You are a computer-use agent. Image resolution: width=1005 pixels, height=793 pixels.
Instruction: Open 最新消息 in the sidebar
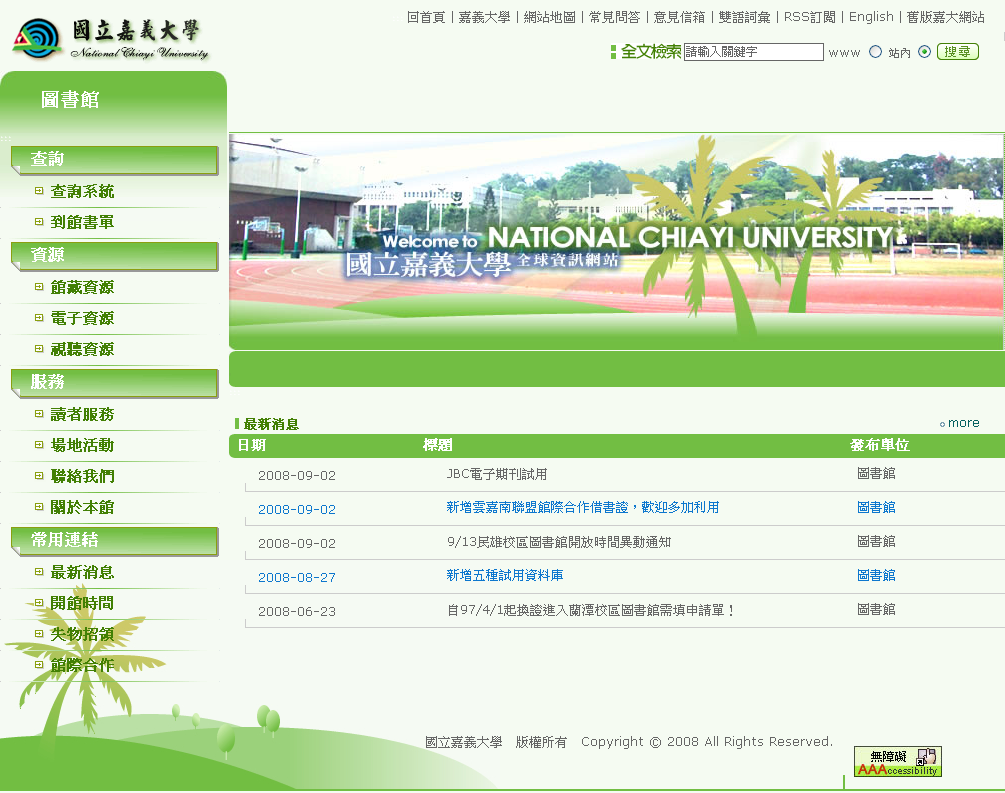(82, 572)
